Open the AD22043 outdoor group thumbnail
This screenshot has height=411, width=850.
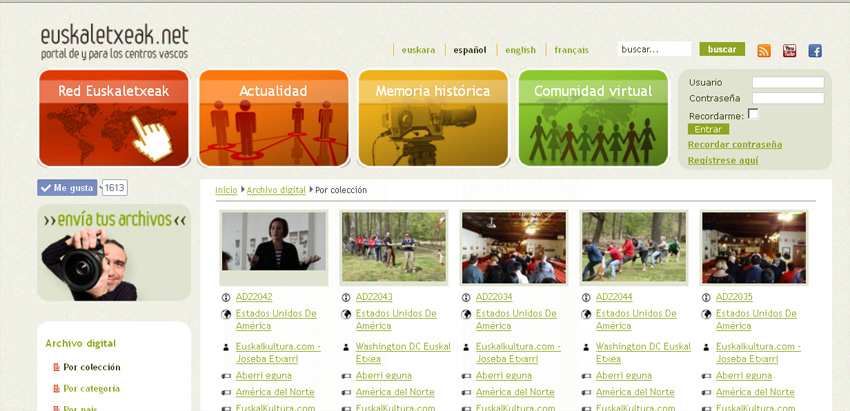394,247
